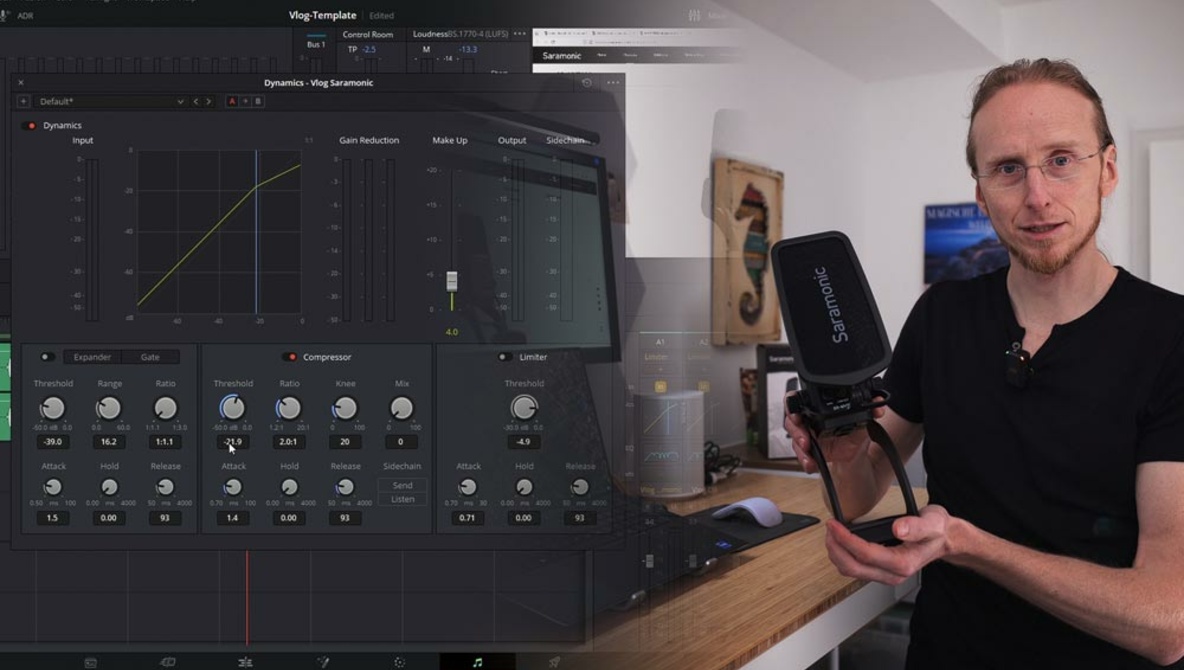Click Expander Ratio value field 1:1.1
Image resolution: width=1184 pixels, height=670 pixels.
[x=165, y=442]
